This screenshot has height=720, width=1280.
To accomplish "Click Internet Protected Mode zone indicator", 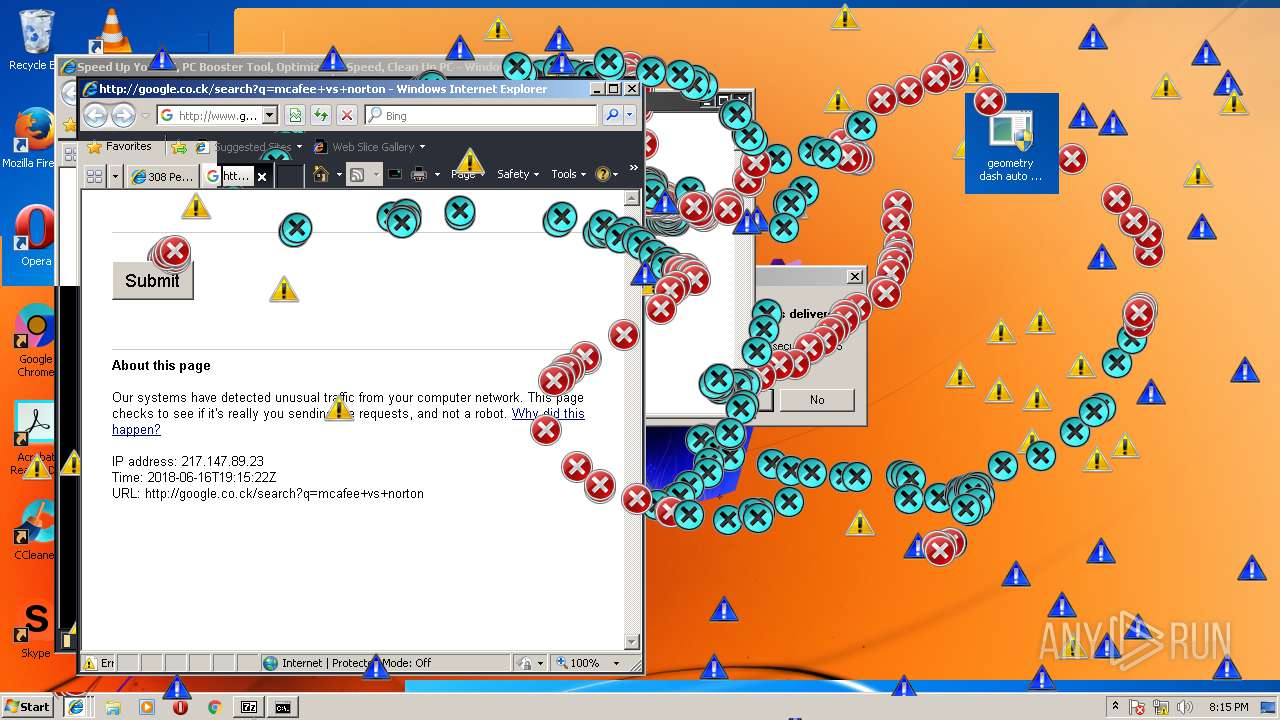I will click(347, 663).
